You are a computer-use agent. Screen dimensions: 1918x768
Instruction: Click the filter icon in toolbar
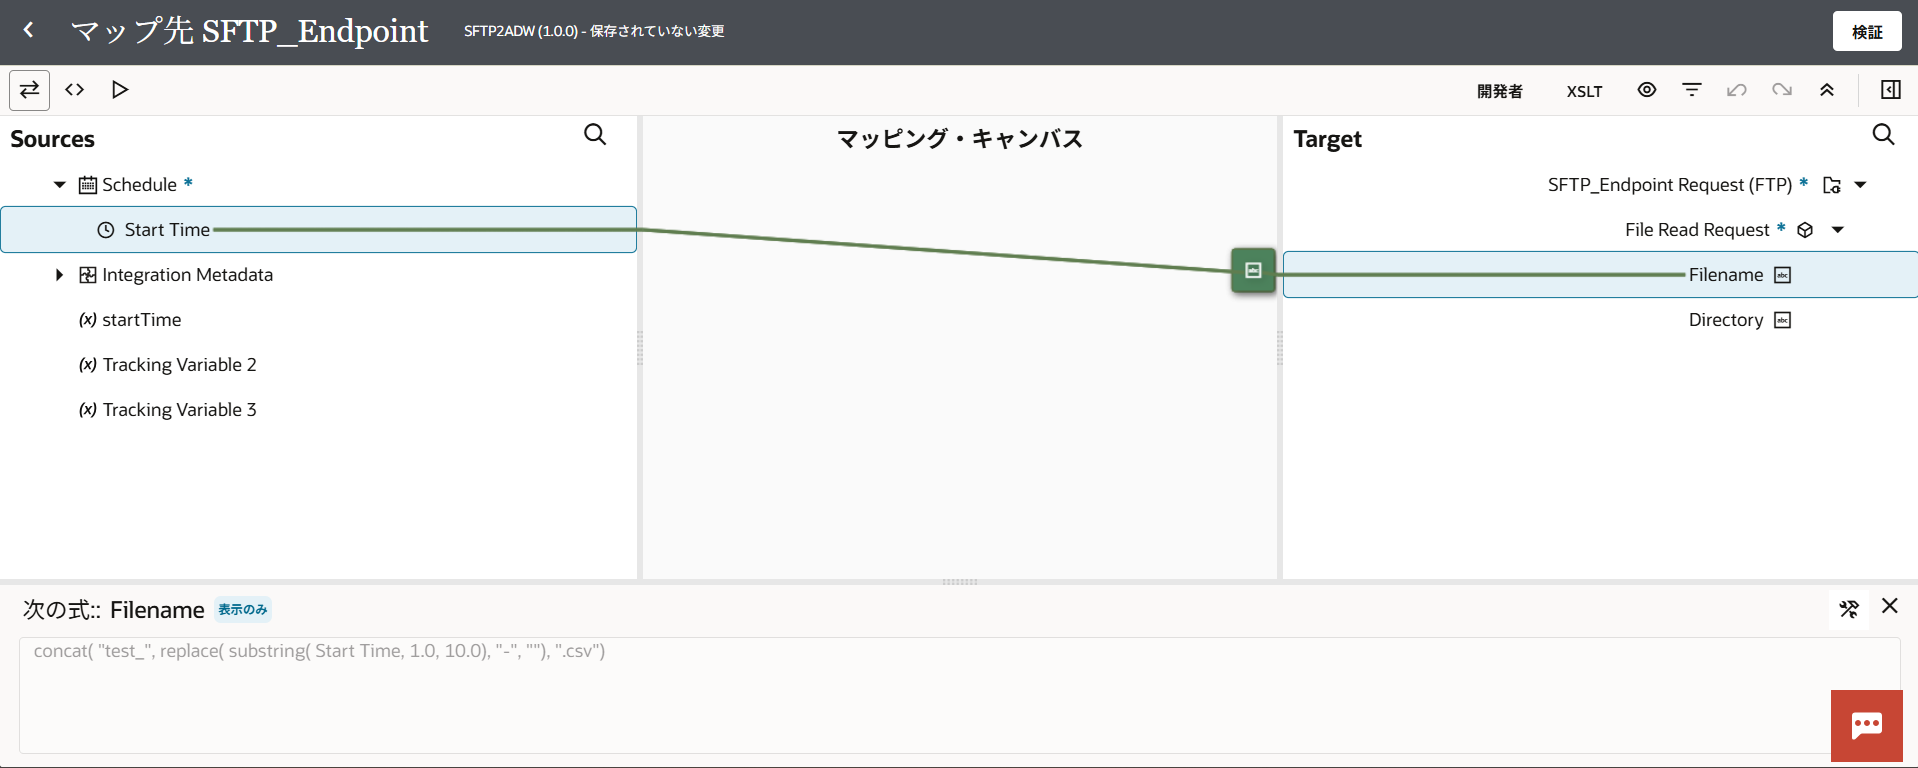(x=1692, y=90)
